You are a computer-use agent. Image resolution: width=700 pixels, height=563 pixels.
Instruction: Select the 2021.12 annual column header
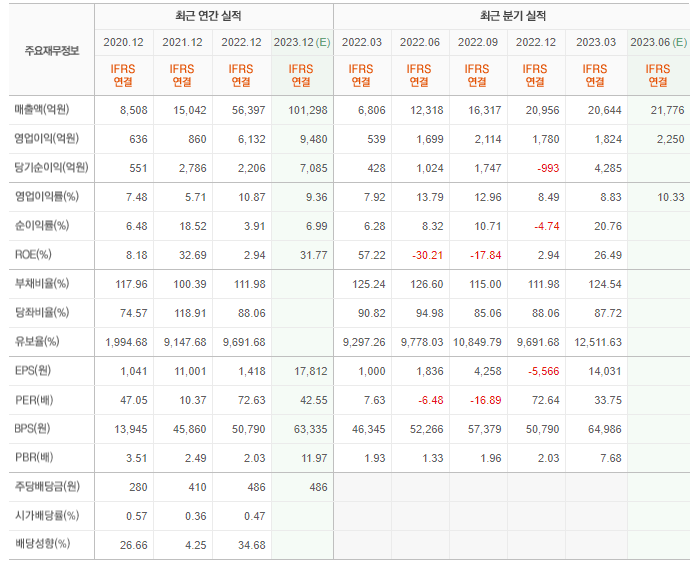[x=182, y=42]
